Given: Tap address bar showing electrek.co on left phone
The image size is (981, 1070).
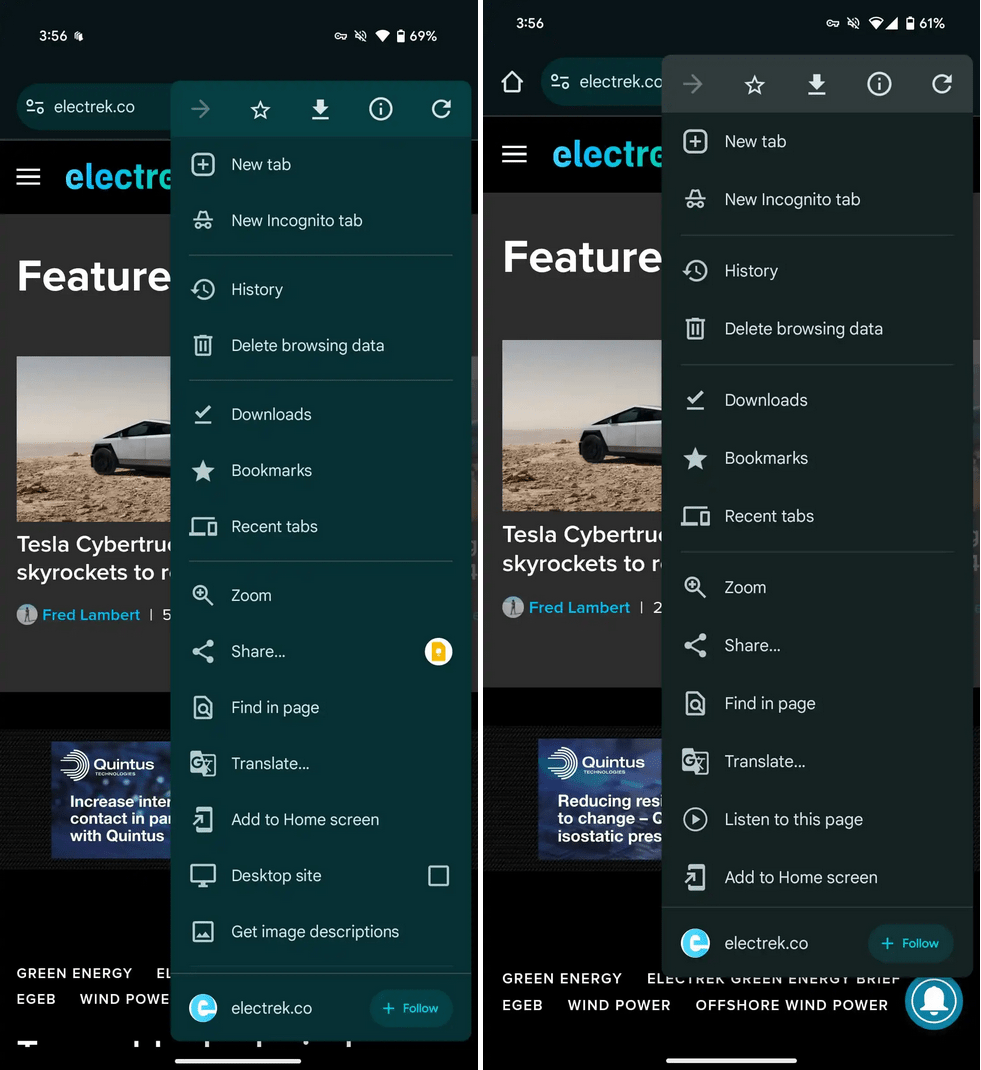Looking at the screenshot, I should pos(94,107).
